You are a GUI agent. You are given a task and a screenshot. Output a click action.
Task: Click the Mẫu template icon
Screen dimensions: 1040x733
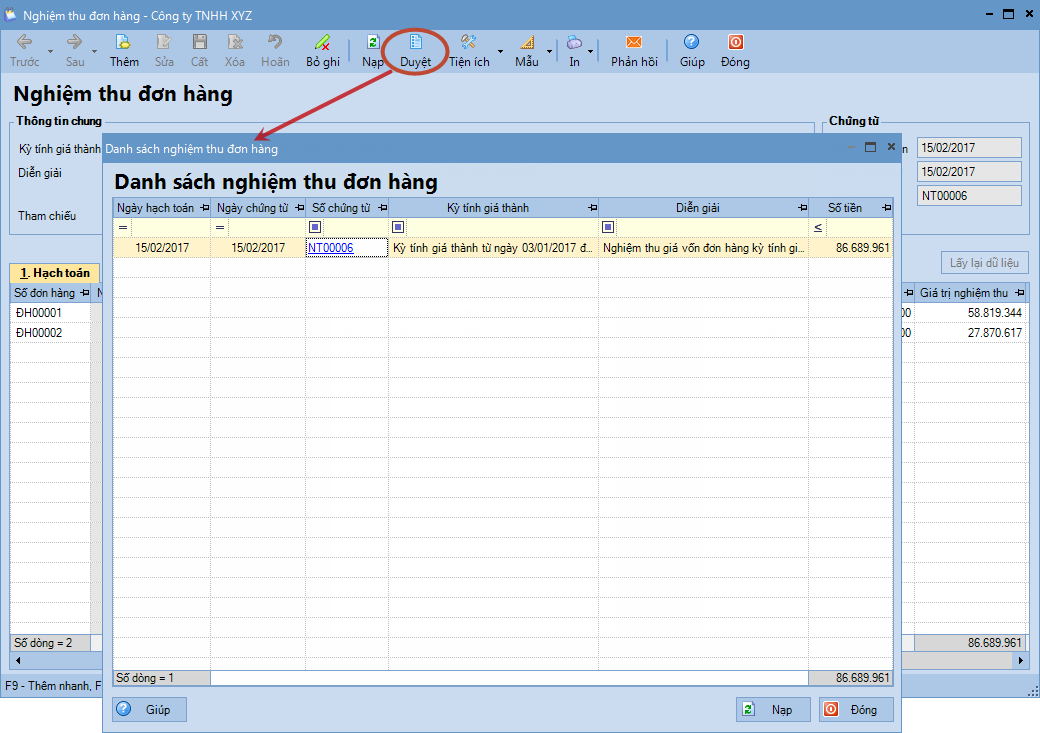click(x=527, y=43)
